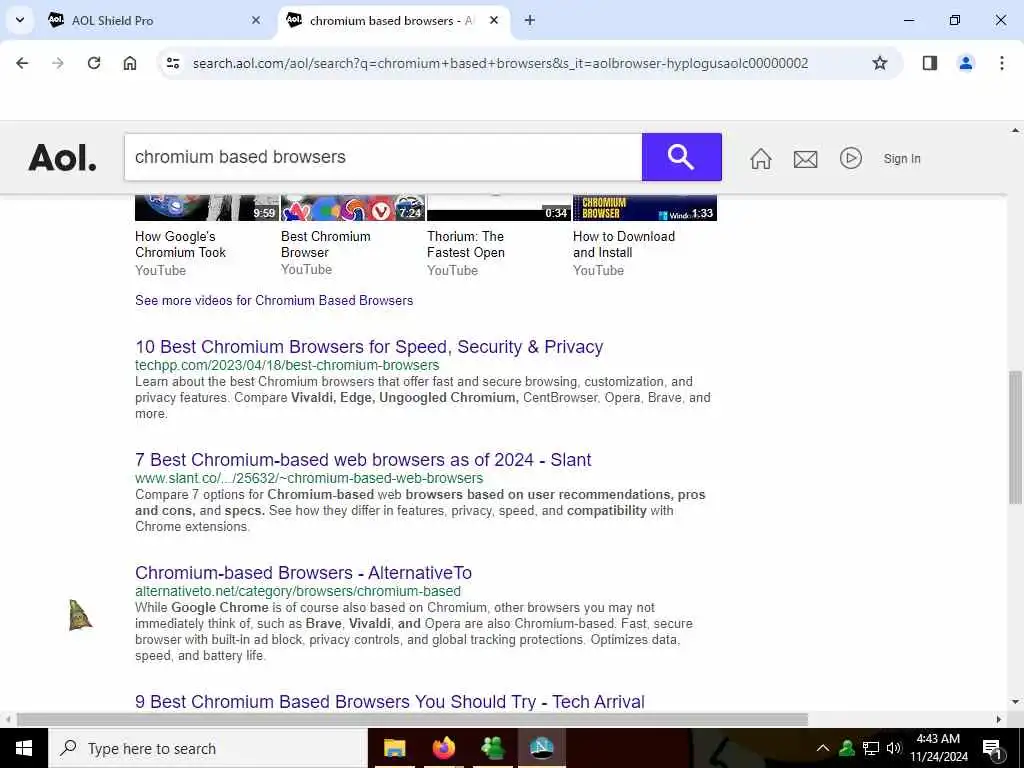Open site information icon in address bar
Image resolution: width=1024 pixels, height=768 pixels.
tap(173, 63)
